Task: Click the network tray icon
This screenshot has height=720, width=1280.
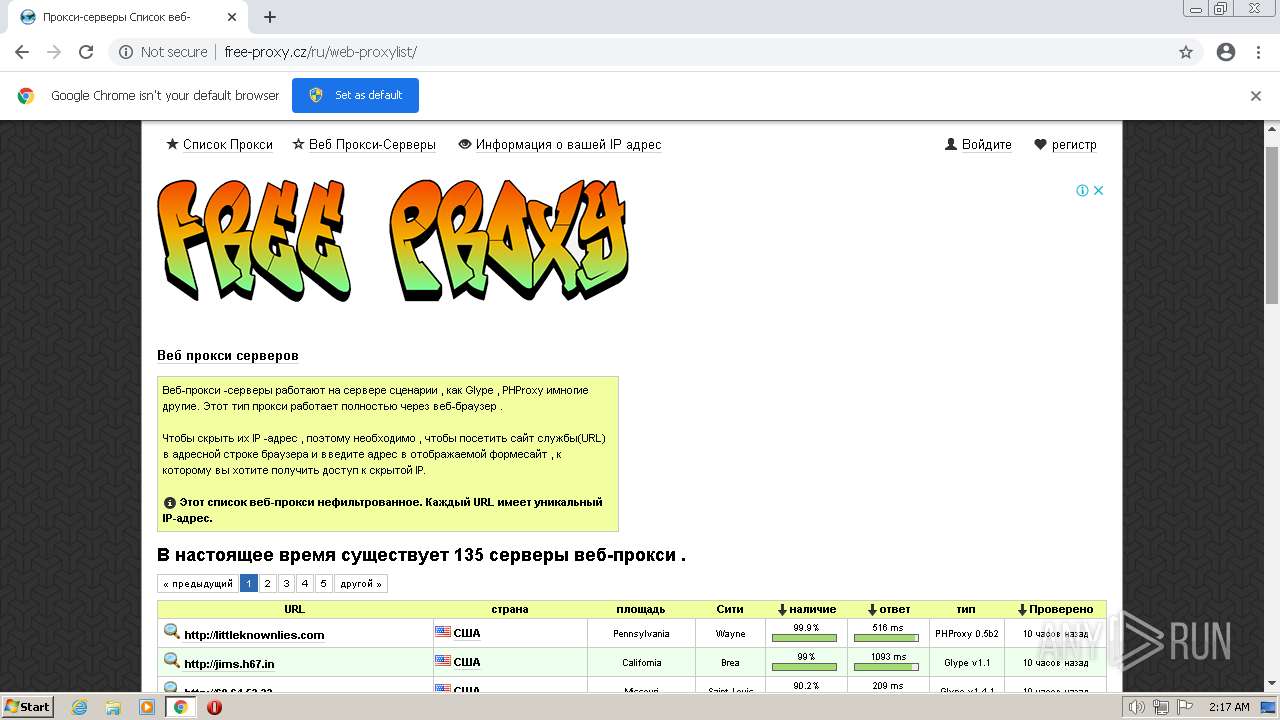Action: [x=1161, y=707]
